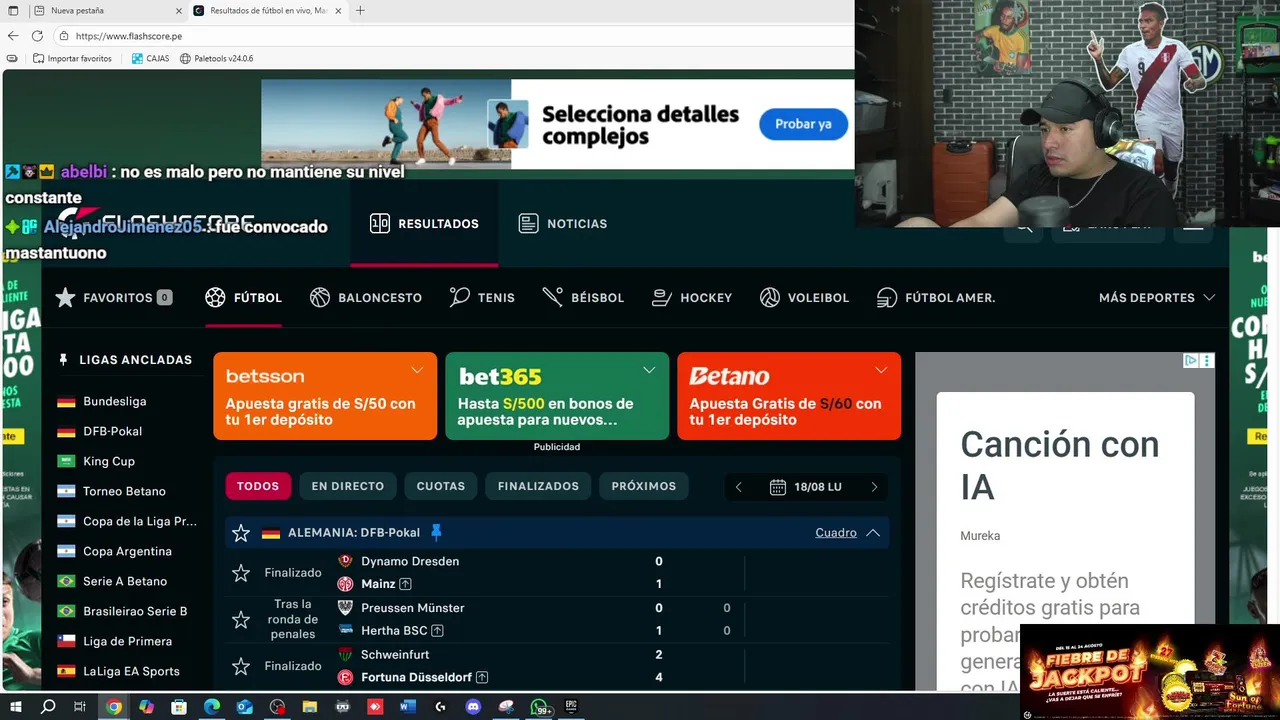This screenshot has height=720, width=1280.
Task: Favorite the Preussen Münster vs Hertha match
Action: [x=241, y=620]
